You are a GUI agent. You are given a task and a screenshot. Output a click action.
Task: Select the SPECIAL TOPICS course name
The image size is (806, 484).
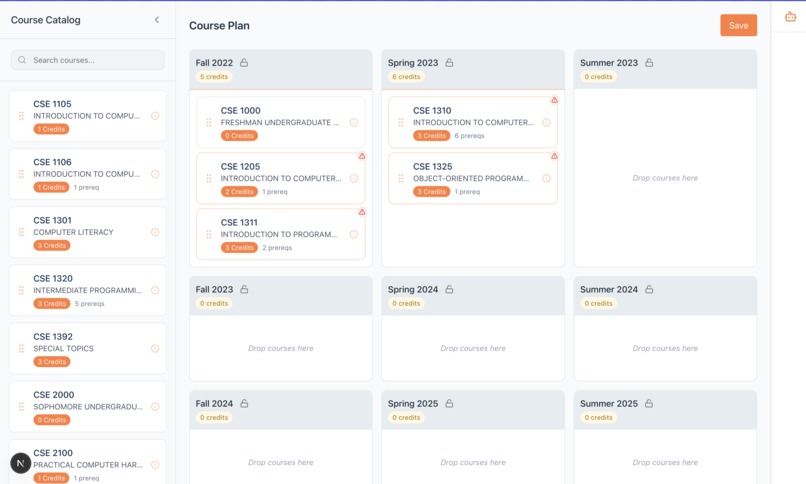(64, 348)
